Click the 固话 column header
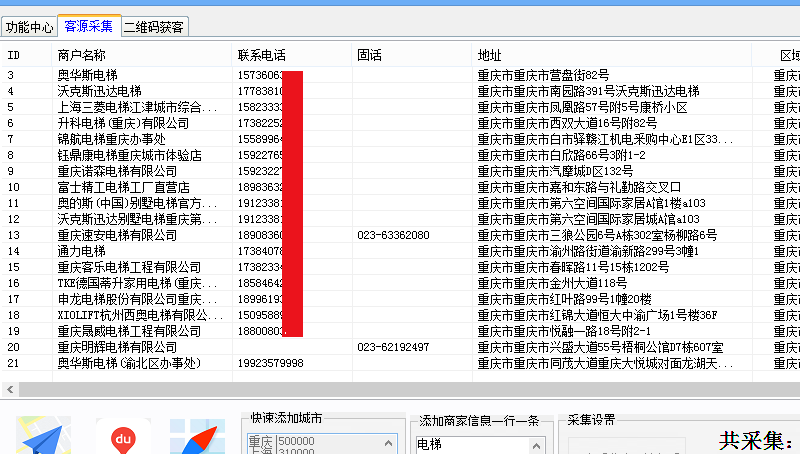800x454 pixels. 370,55
